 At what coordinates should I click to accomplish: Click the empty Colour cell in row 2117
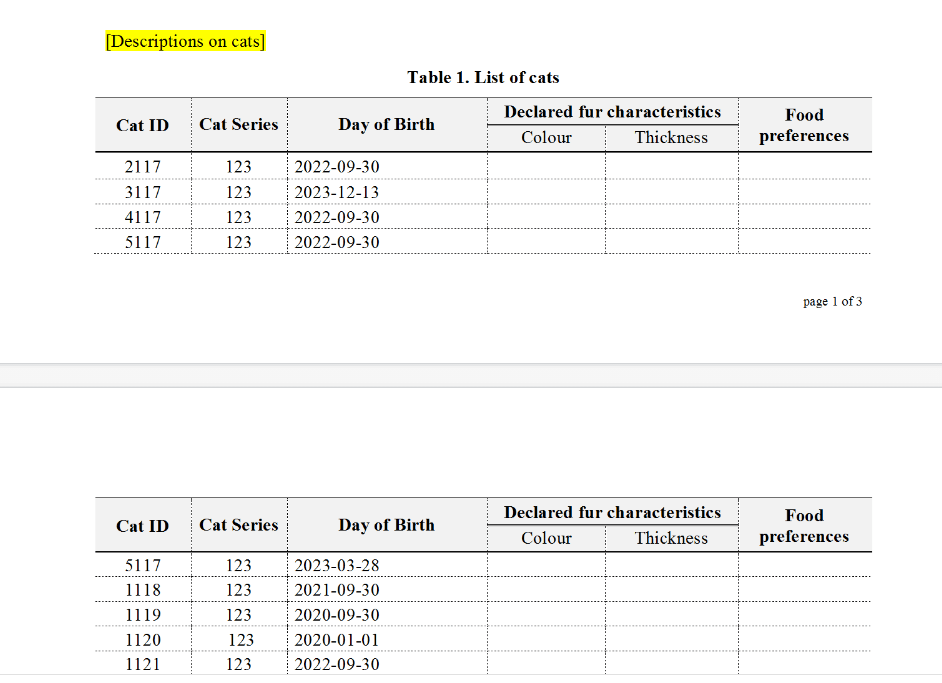click(x=546, y=166)
